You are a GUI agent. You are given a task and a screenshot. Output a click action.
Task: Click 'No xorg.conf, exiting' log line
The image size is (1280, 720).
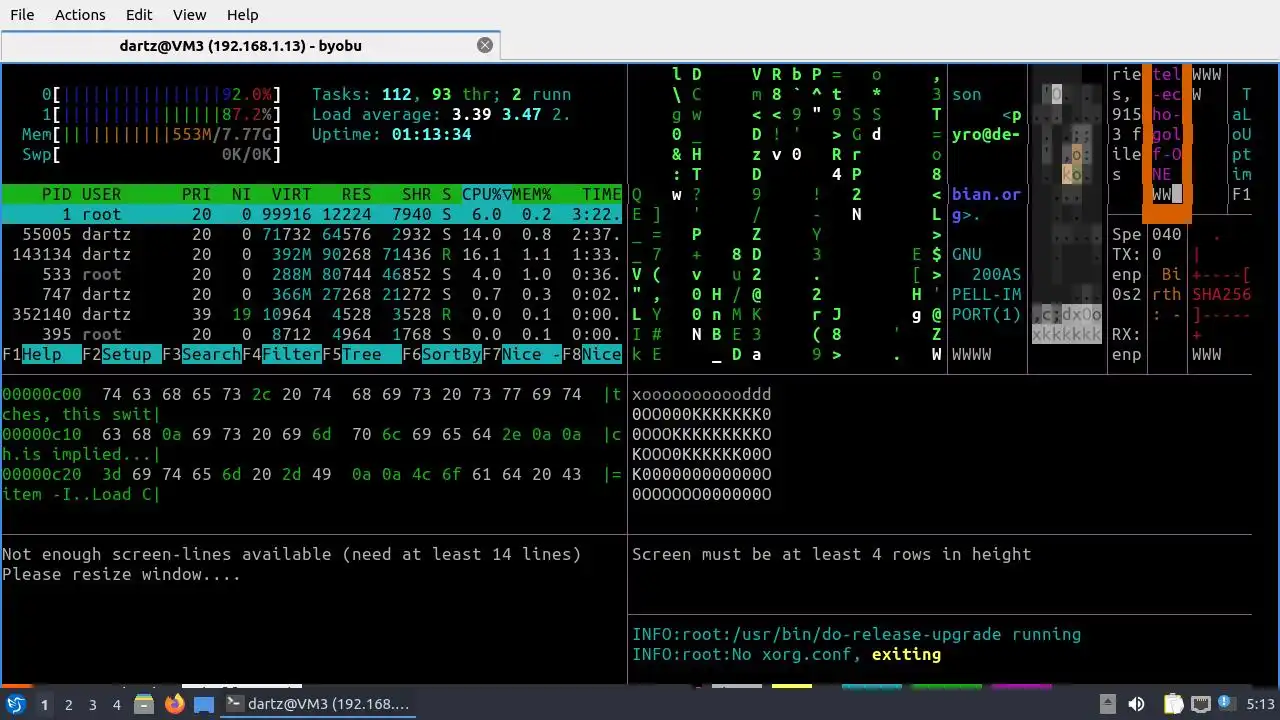[x=786, y=654]
